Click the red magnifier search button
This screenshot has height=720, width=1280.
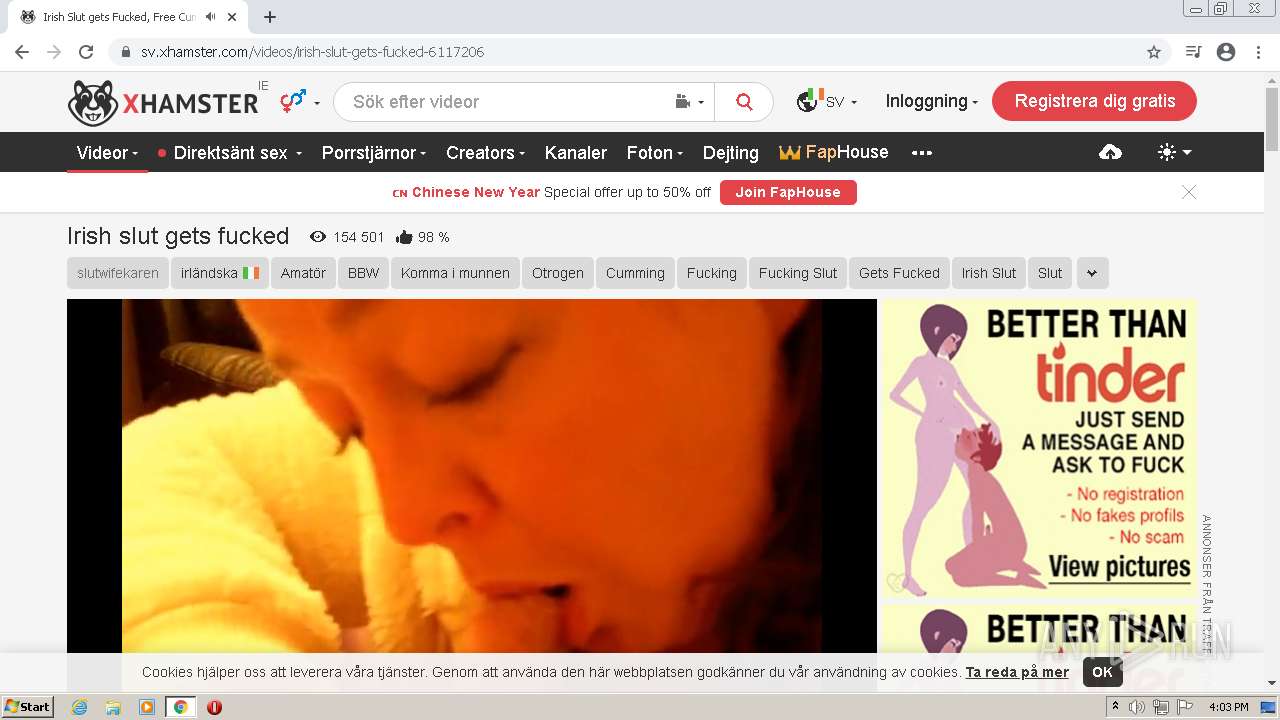744,102
